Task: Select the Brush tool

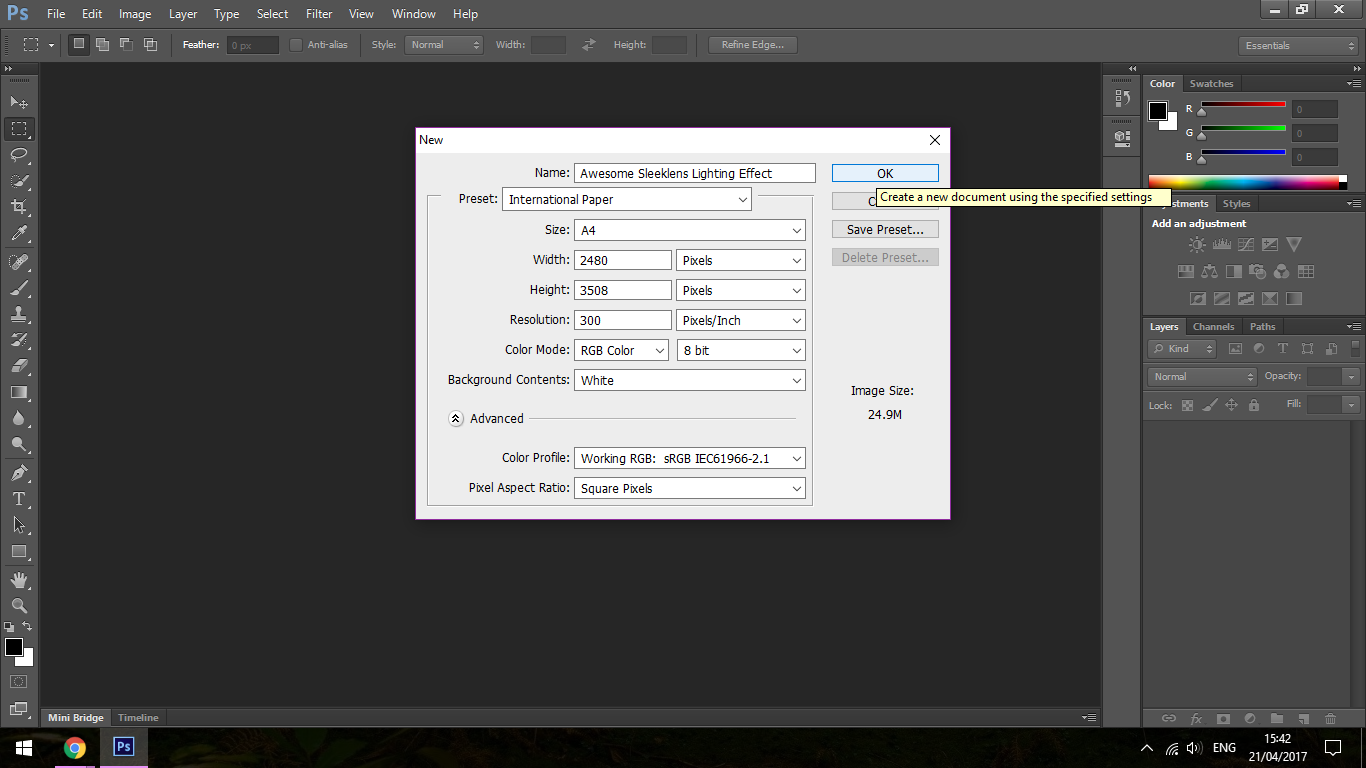Action: pyautogui.click(x=19, y=288)
